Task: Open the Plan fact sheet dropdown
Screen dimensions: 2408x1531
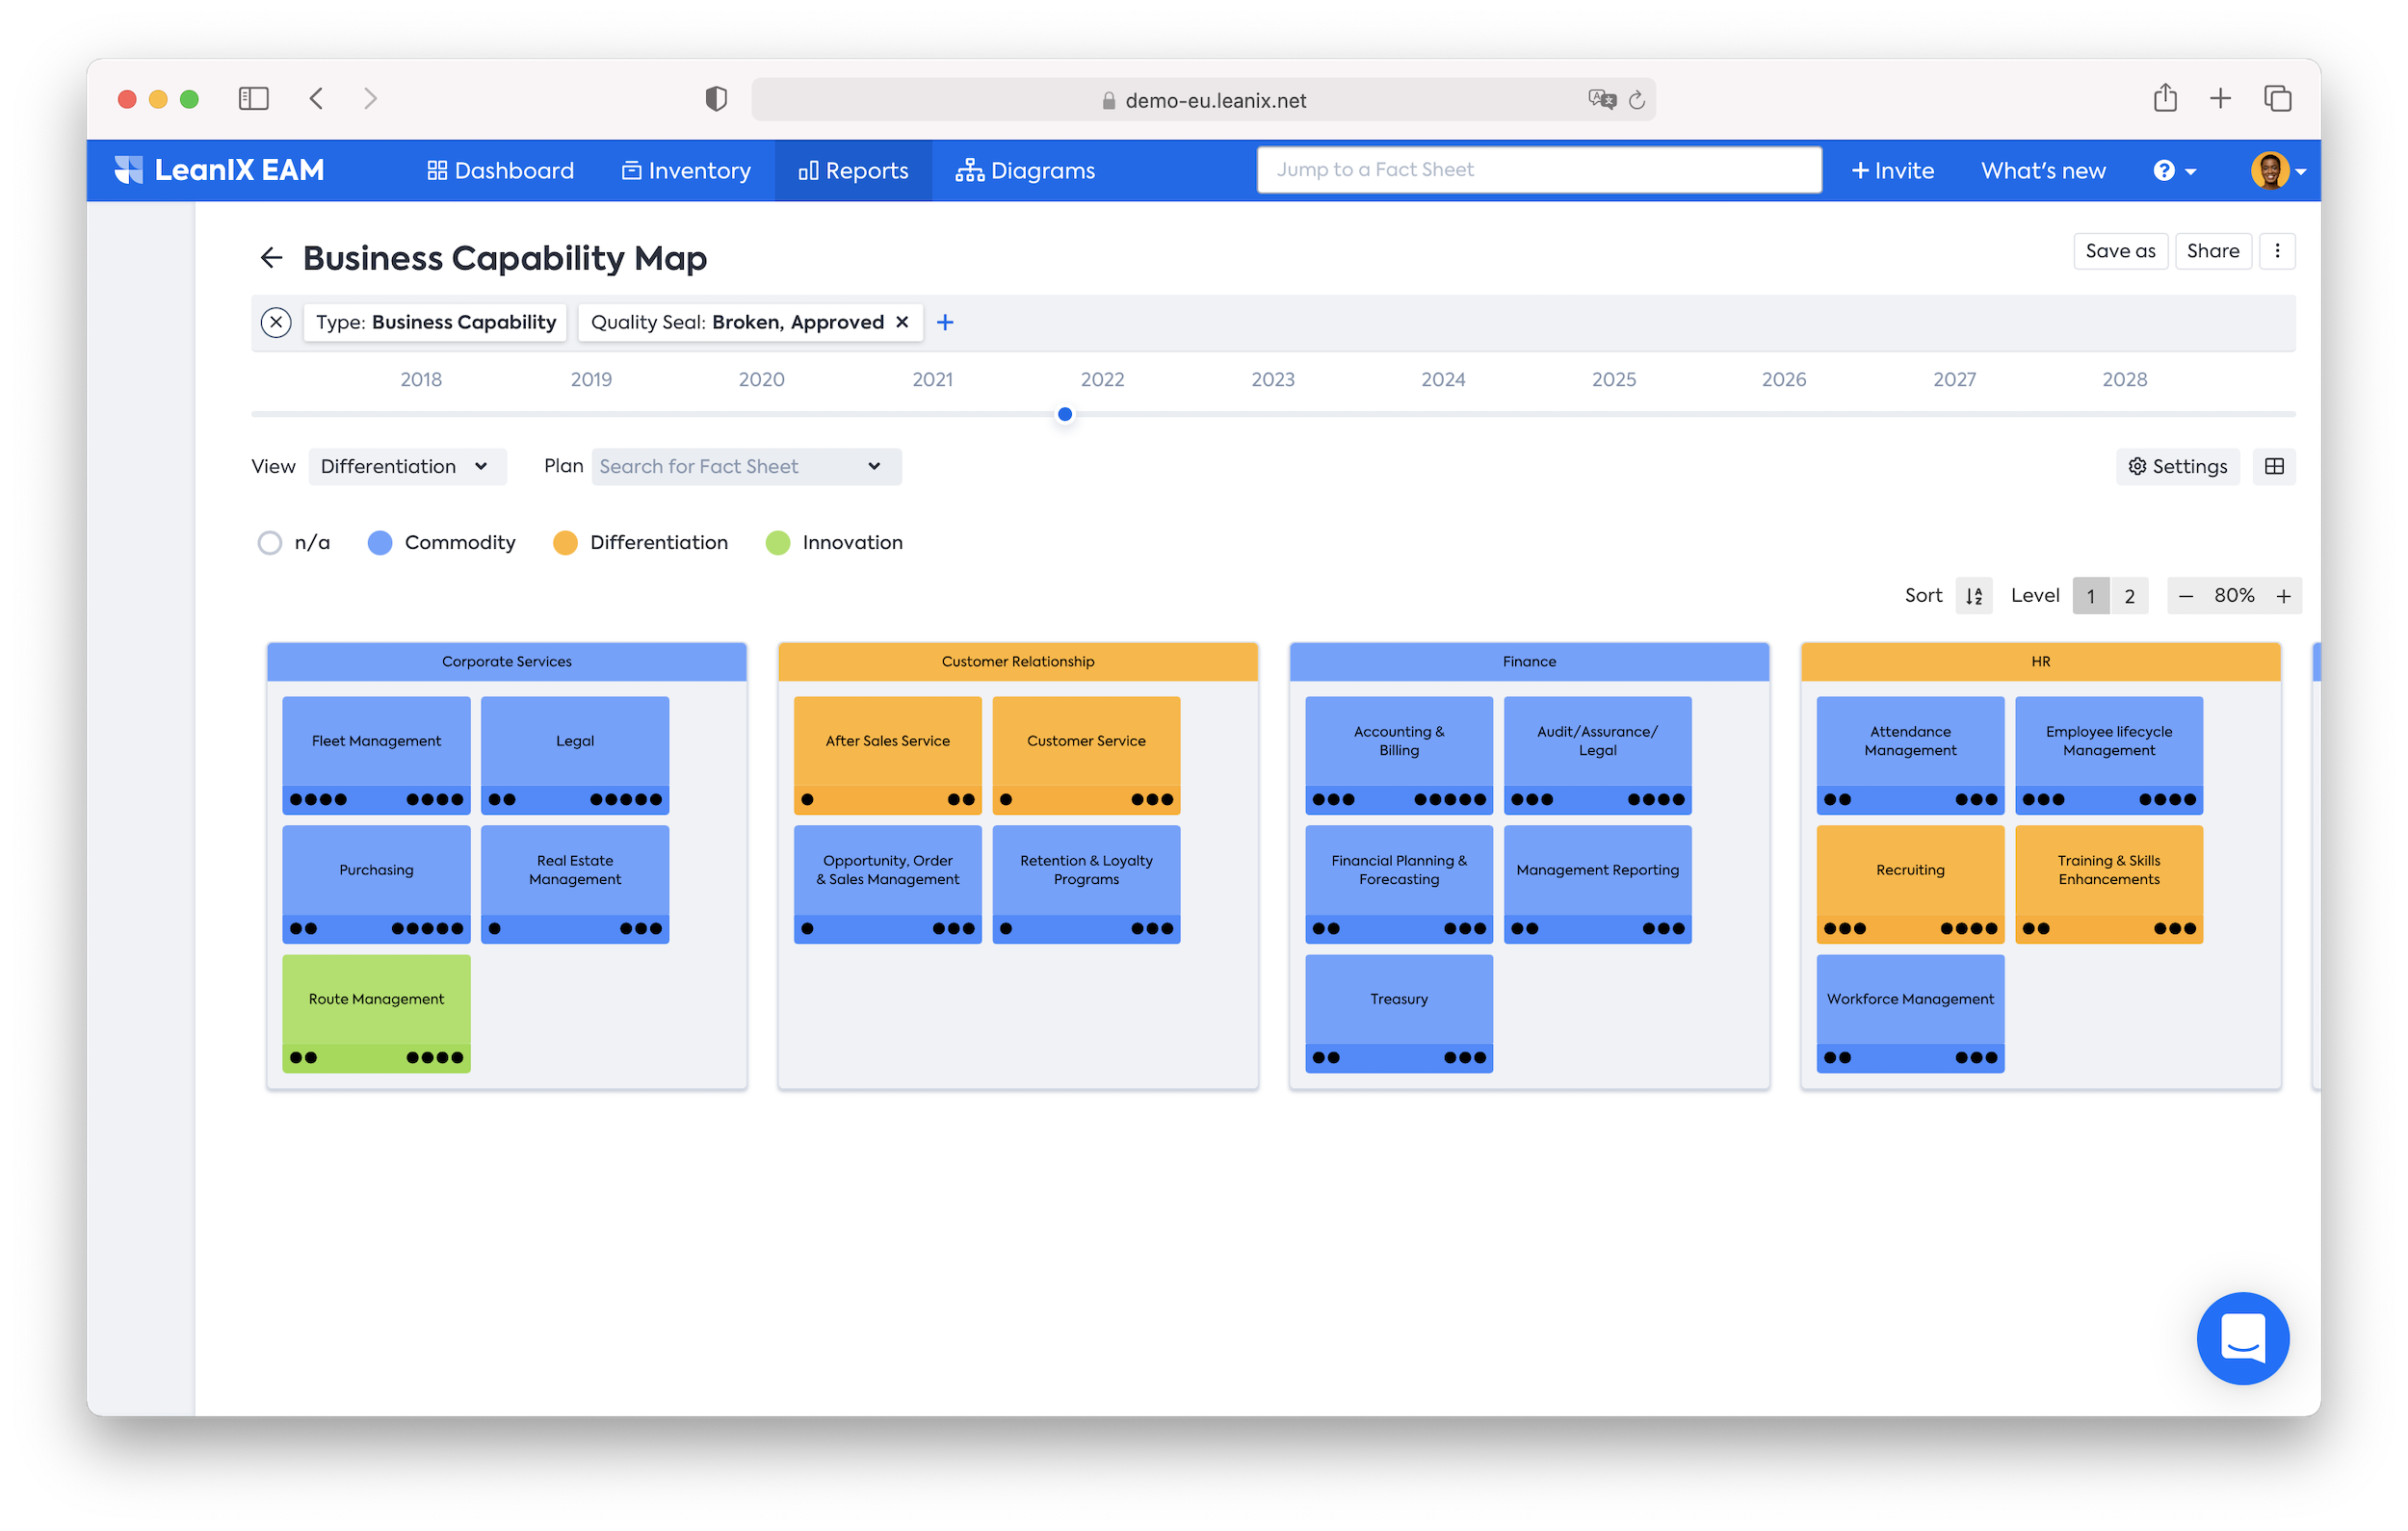Action: (x=746, y=466)
